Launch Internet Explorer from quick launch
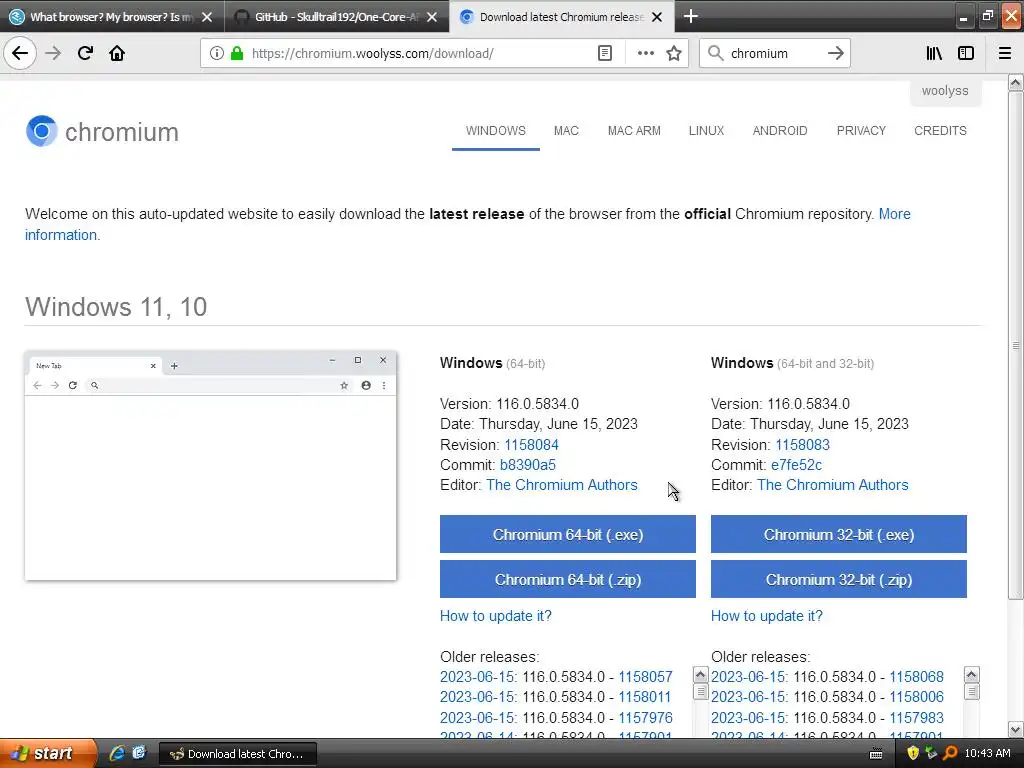 (x=117, y=753)
